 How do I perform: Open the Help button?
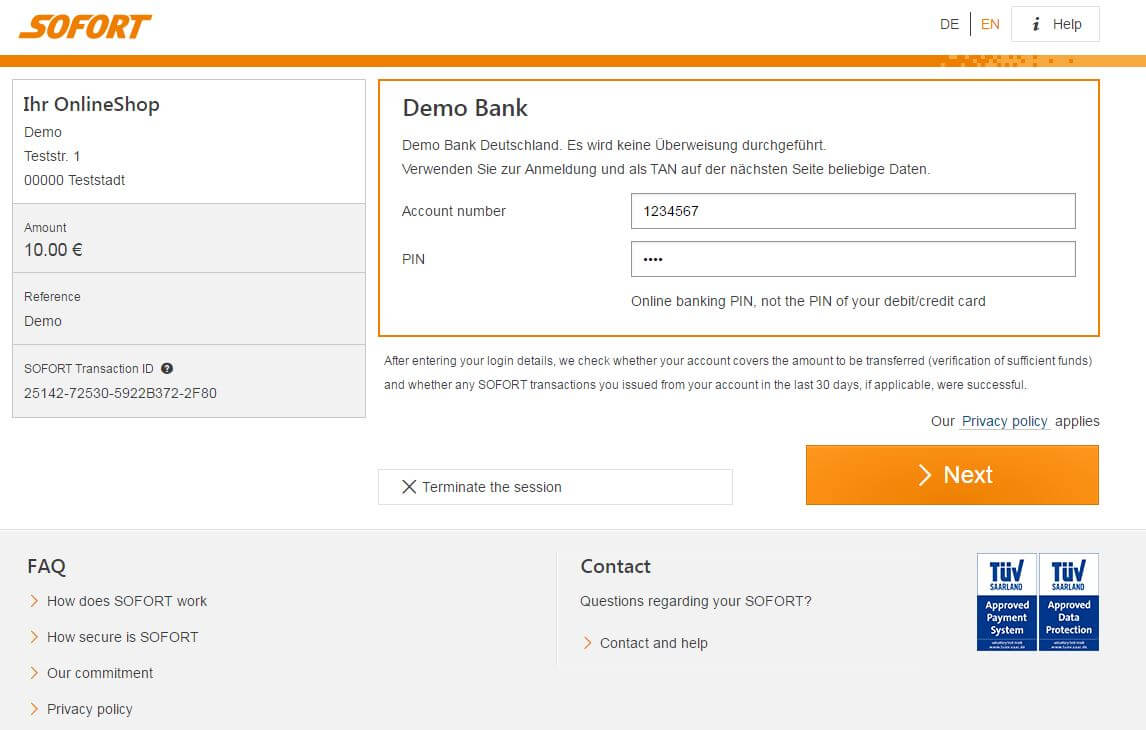point(1055,24)
